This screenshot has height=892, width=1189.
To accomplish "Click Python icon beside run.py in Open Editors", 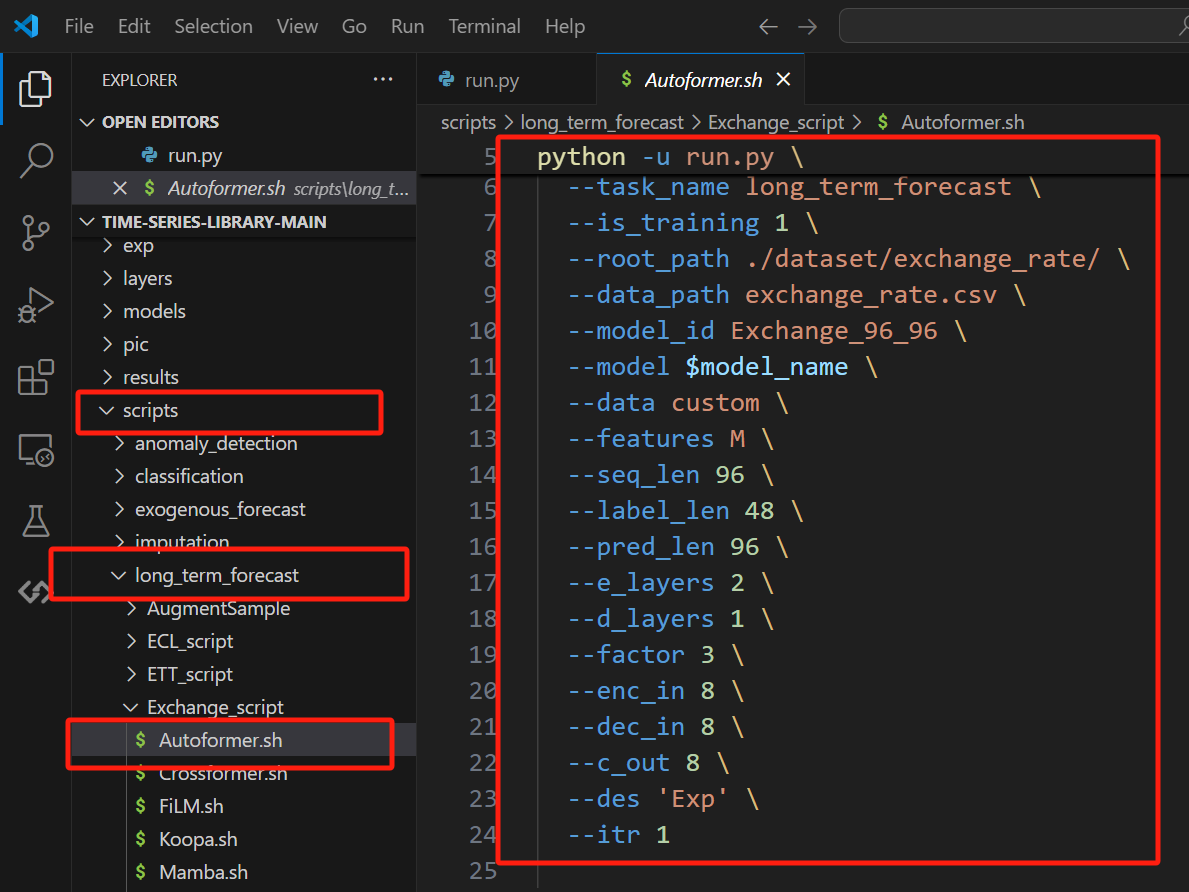I will coord(149,155).
